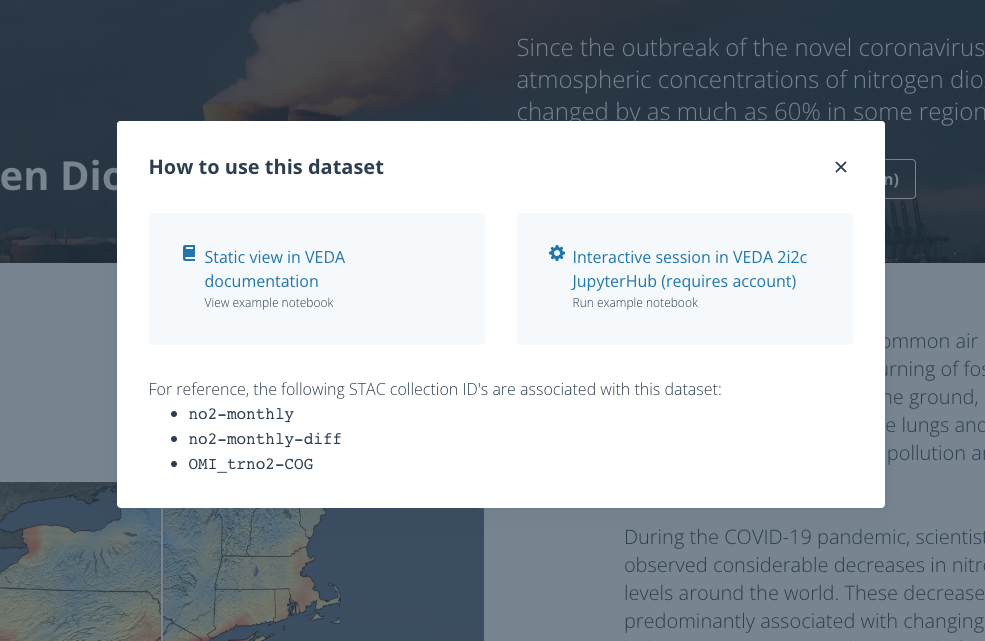The height and width of the screenshot is (641, 985).
Task: Close the dialog using the X icon
Action: tap(840, 167)
